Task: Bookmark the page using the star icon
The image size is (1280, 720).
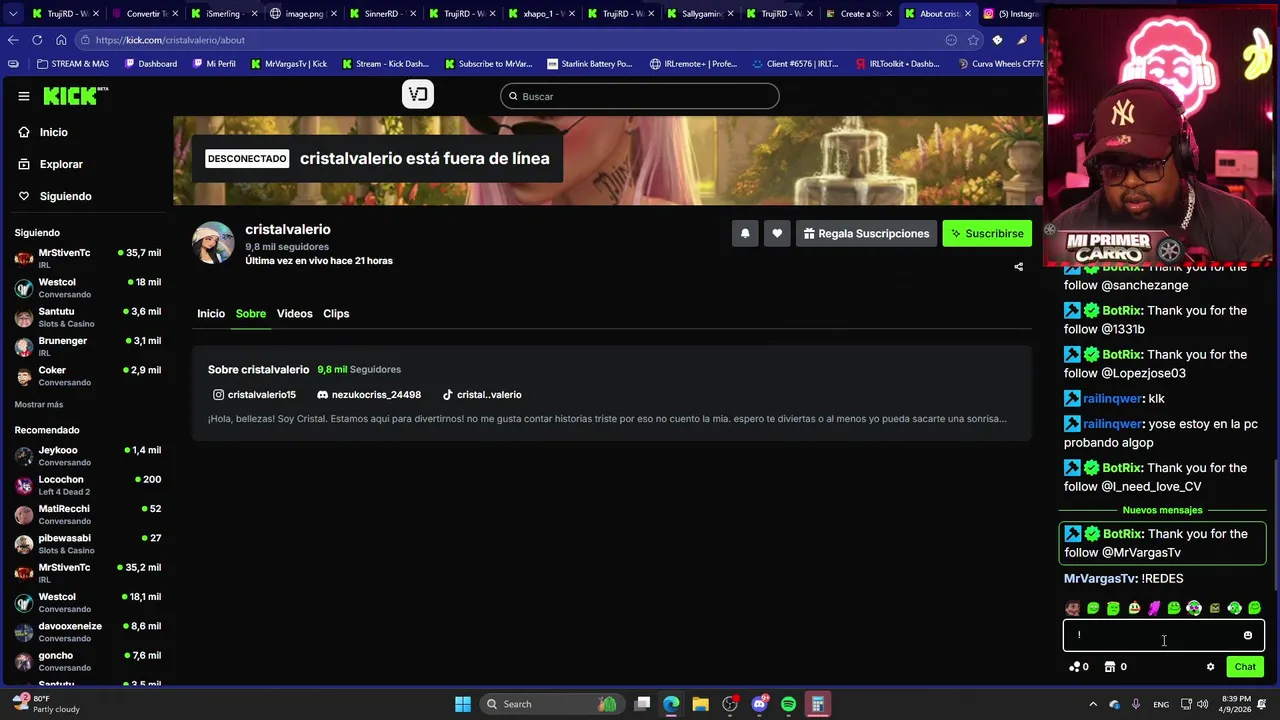Action: click(973, 40)
